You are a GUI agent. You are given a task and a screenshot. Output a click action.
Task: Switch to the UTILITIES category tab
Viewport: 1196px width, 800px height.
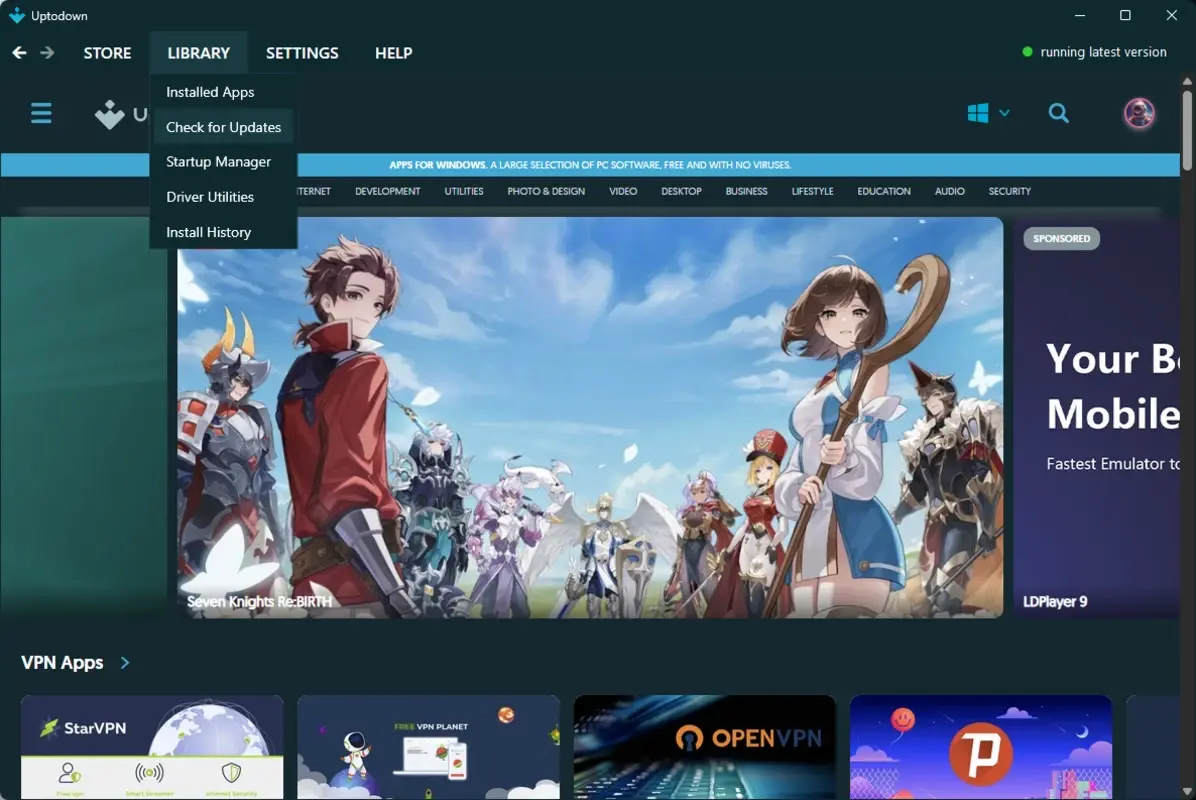point(463,191)
